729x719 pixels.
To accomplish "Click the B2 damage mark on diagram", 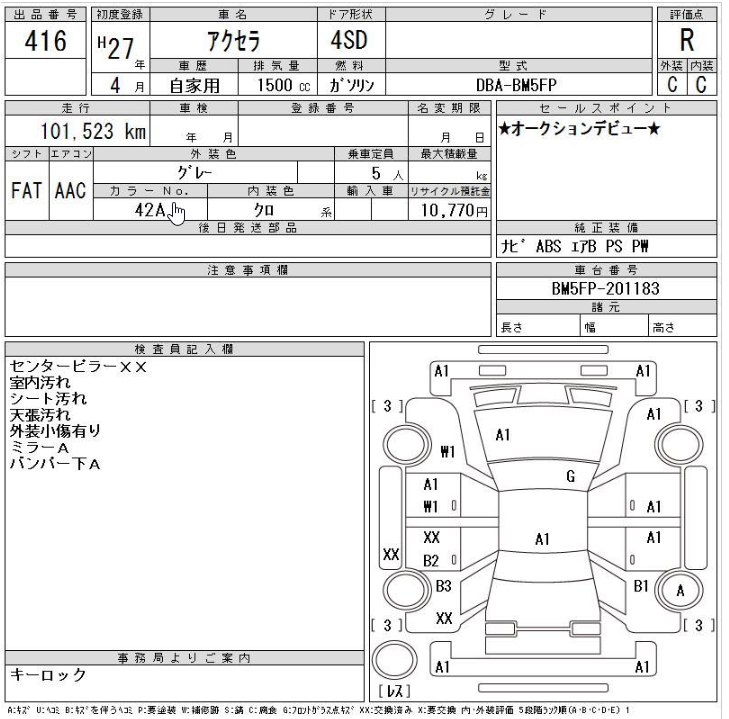I will tap(433, 560).
